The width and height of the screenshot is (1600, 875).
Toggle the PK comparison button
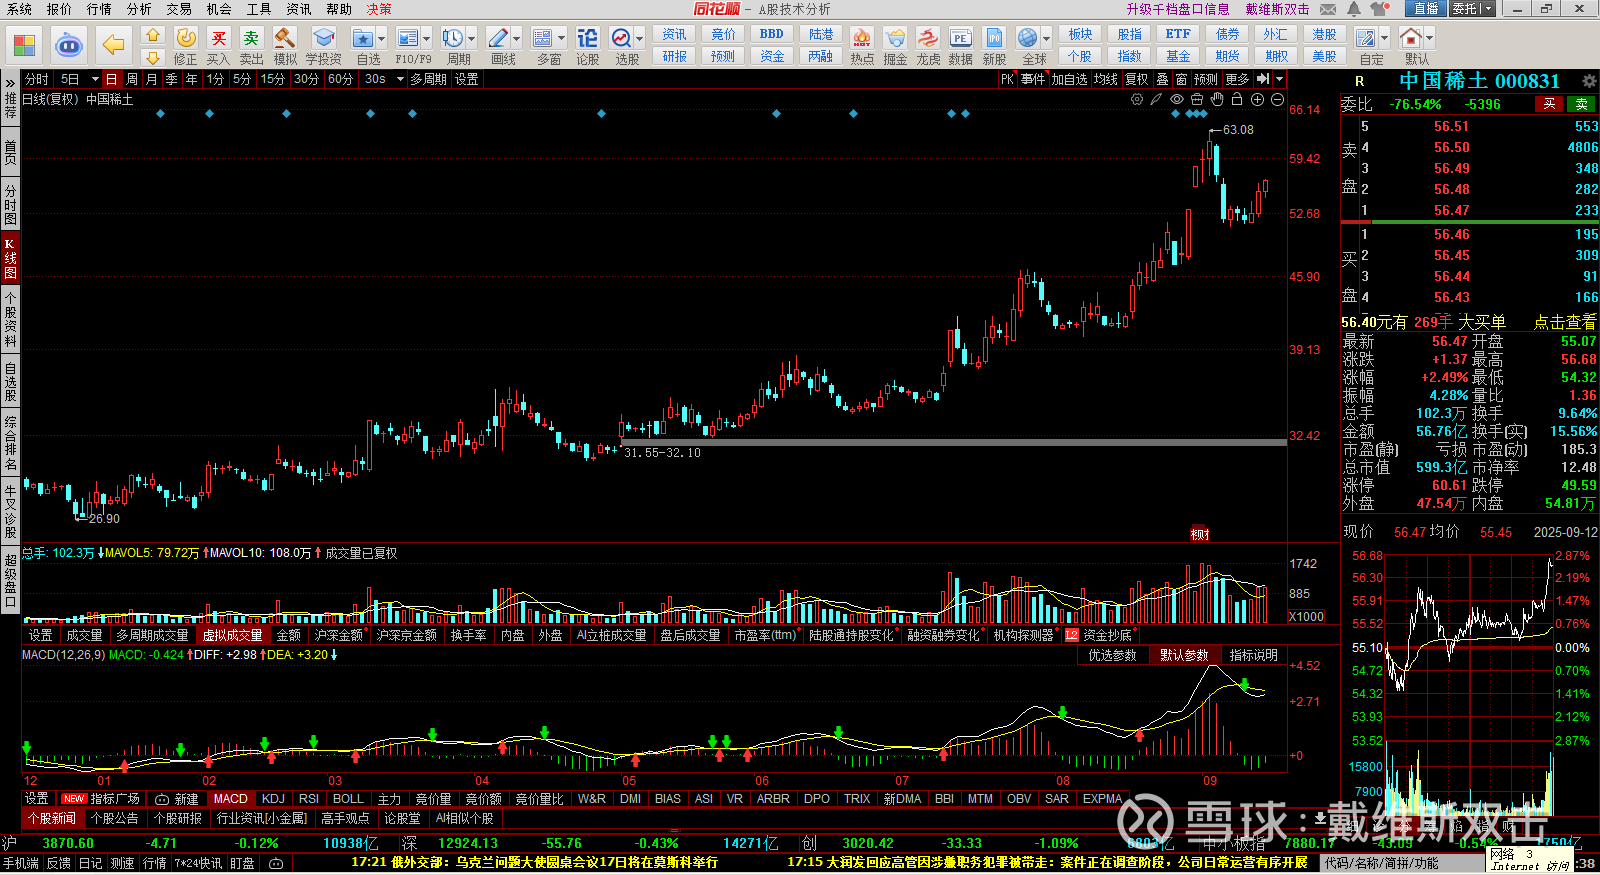click(x=1007, y=79)
